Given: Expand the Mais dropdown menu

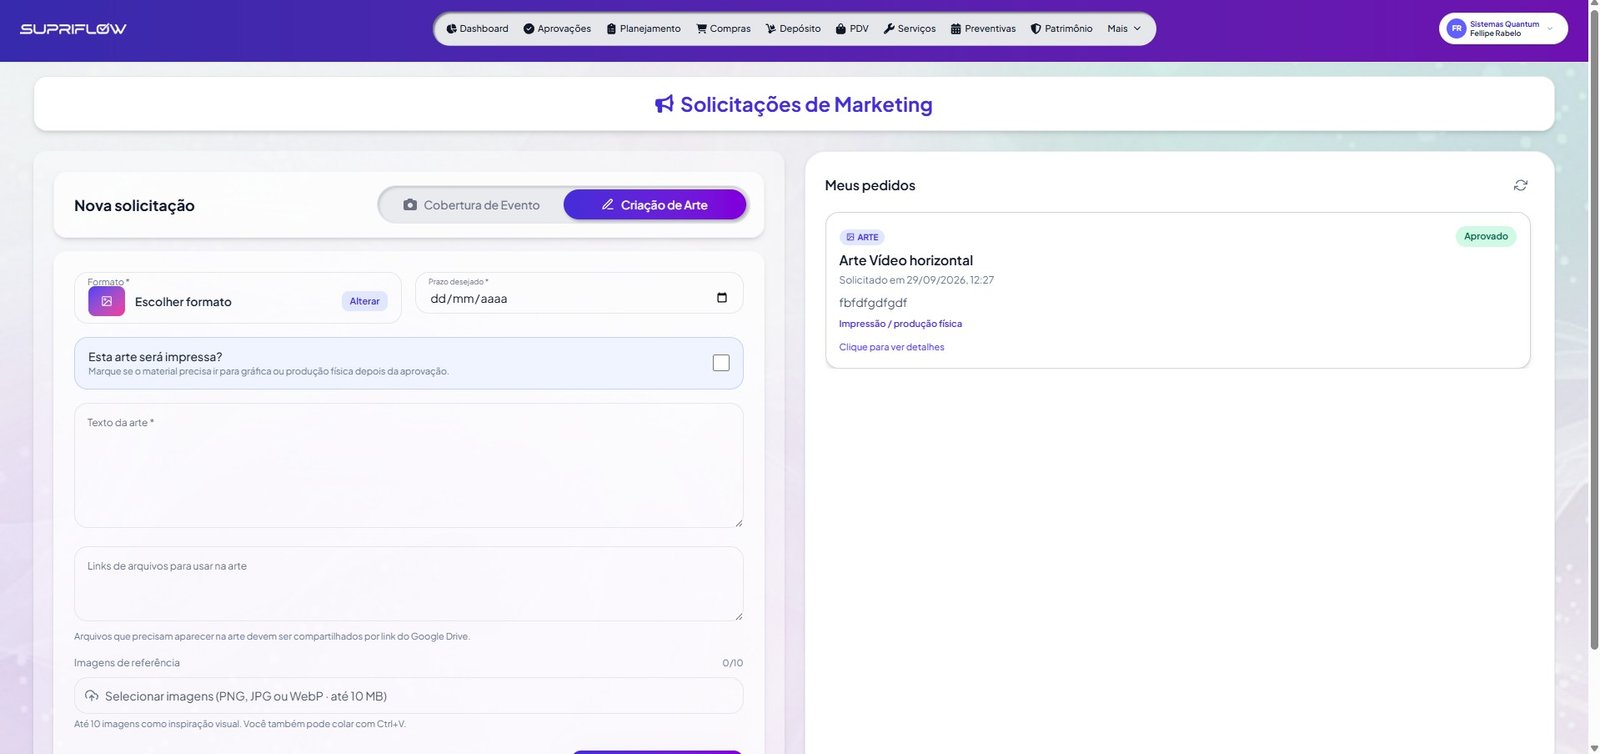Looking at the screenshot, I should (1124, 29).
